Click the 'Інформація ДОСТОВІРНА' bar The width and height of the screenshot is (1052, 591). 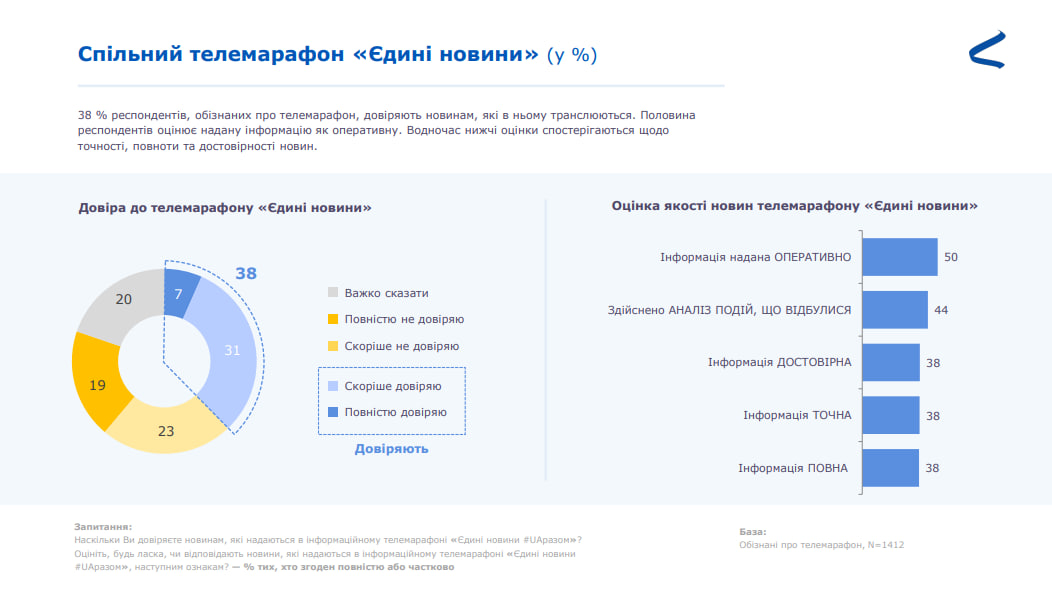tap(890, 362)
